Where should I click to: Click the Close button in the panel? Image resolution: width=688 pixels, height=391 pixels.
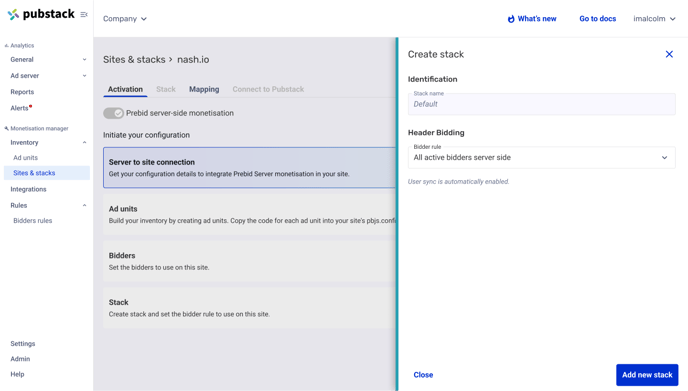423,375
